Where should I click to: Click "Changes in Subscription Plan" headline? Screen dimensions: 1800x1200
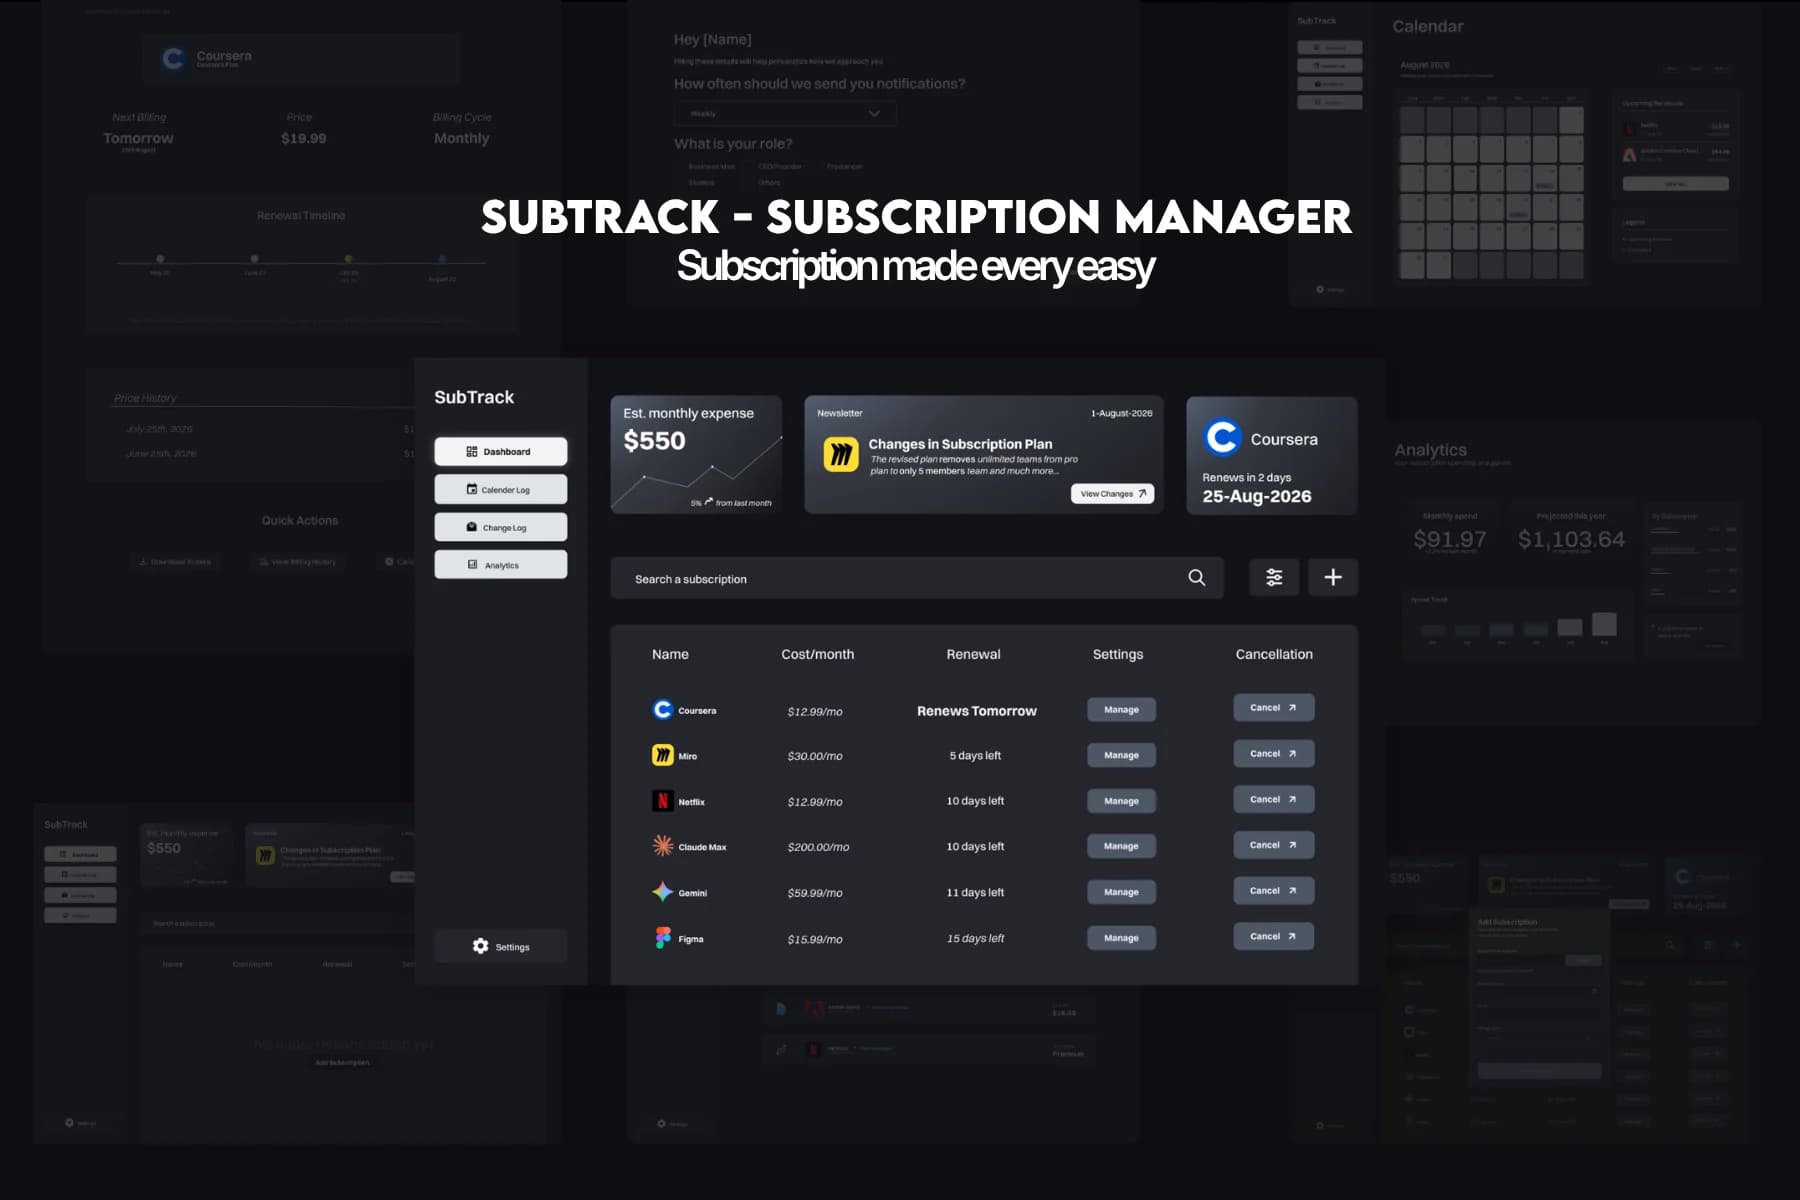tap(960, 444)
